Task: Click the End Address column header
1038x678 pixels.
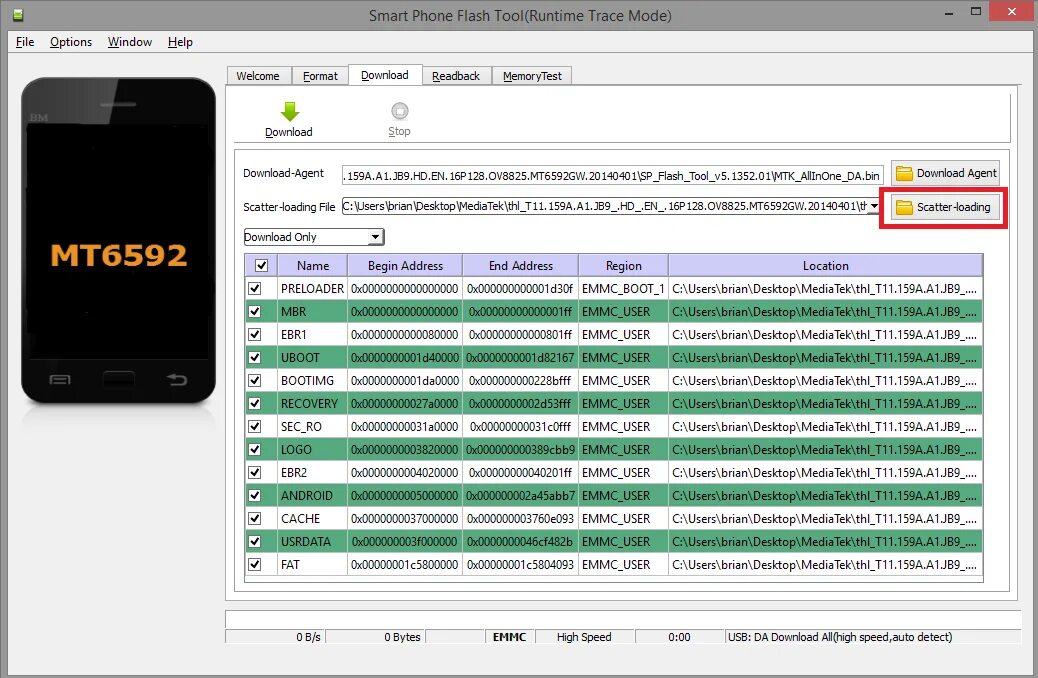Action: [x=520, y=266]
